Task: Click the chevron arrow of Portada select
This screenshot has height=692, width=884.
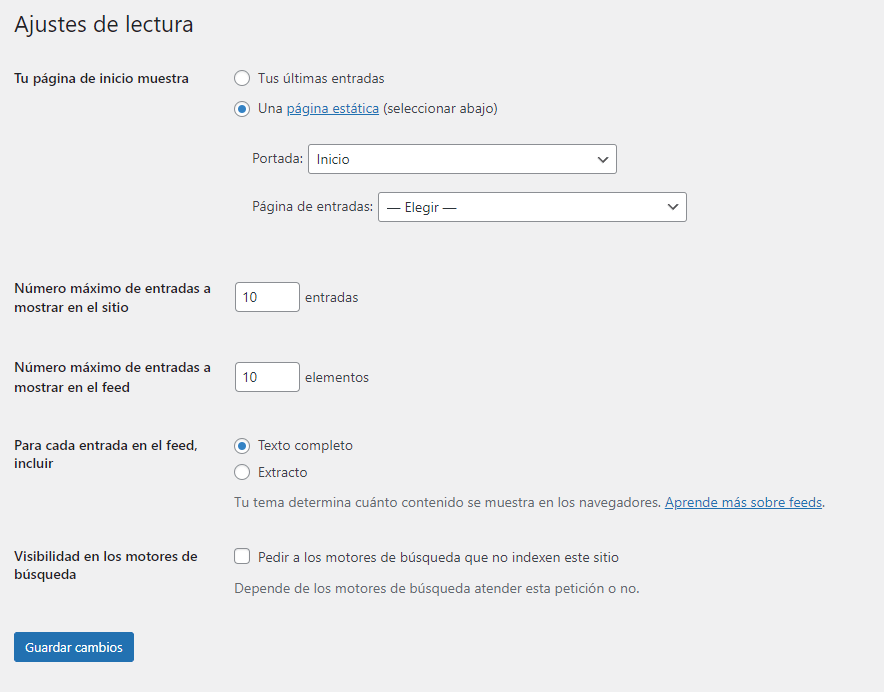Action: (x=603, y=160)
